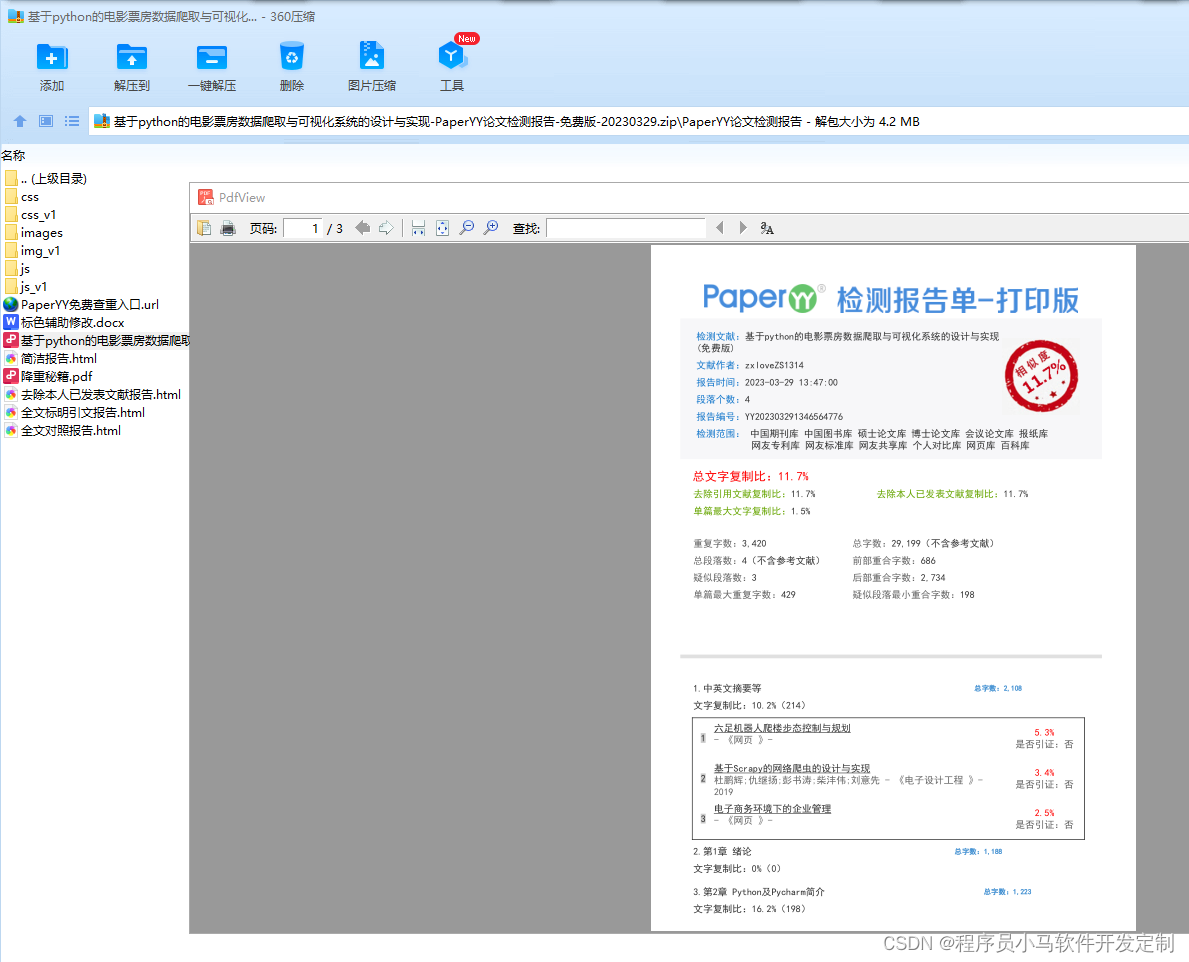The image size is (1189, 962).
Task: Go to next page arrow in PdfView
Action: point(386,228)
